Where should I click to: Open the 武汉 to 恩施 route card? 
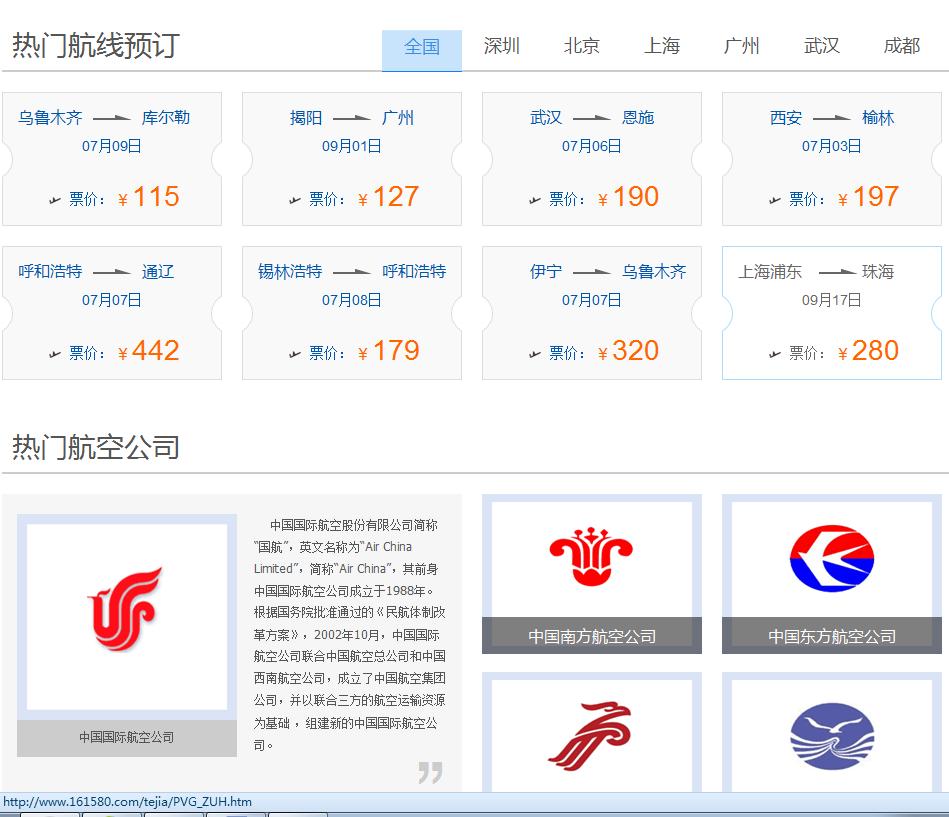click(592, 159)
